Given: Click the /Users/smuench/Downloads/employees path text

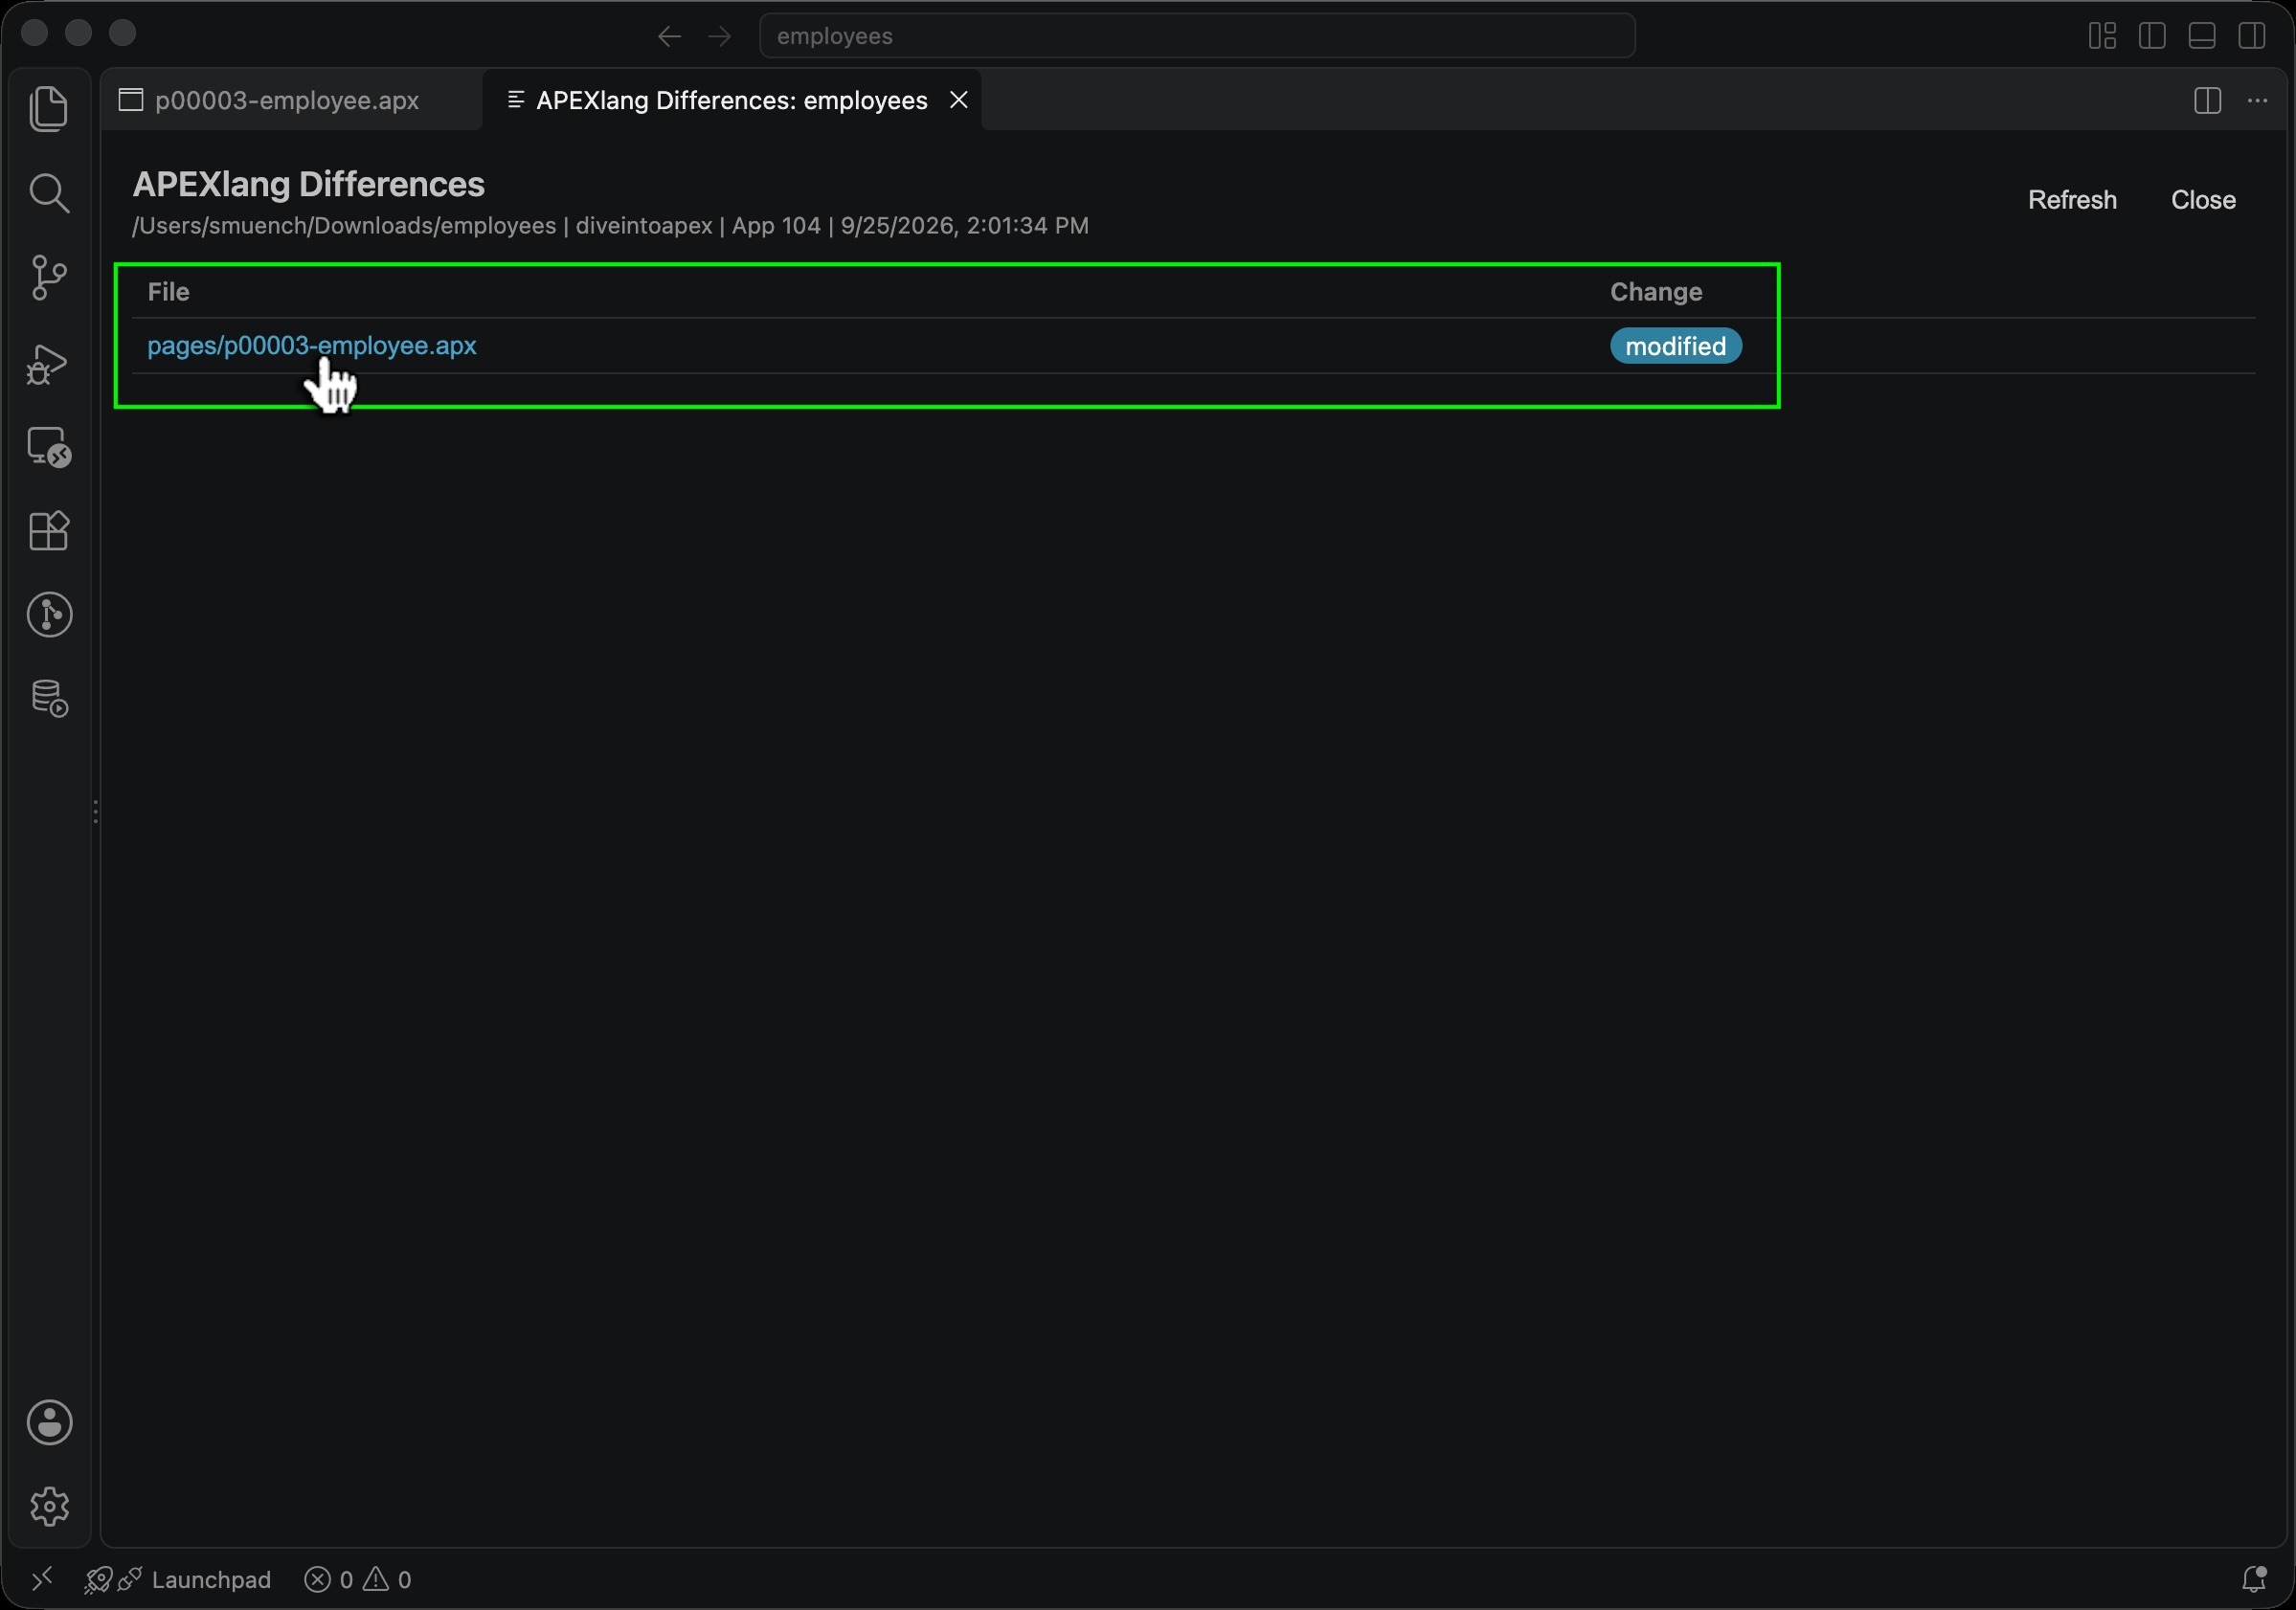Looking at the screenshot, I should tap(344, 226).
